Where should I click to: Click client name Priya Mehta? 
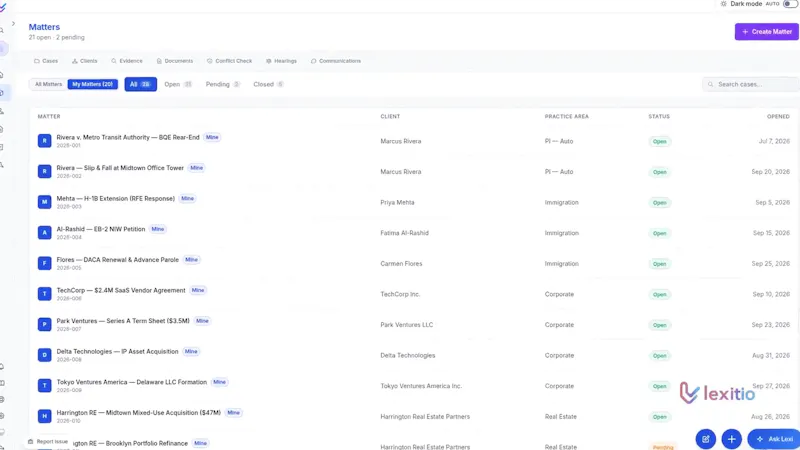pyautogui.click(x=397, y=203)
